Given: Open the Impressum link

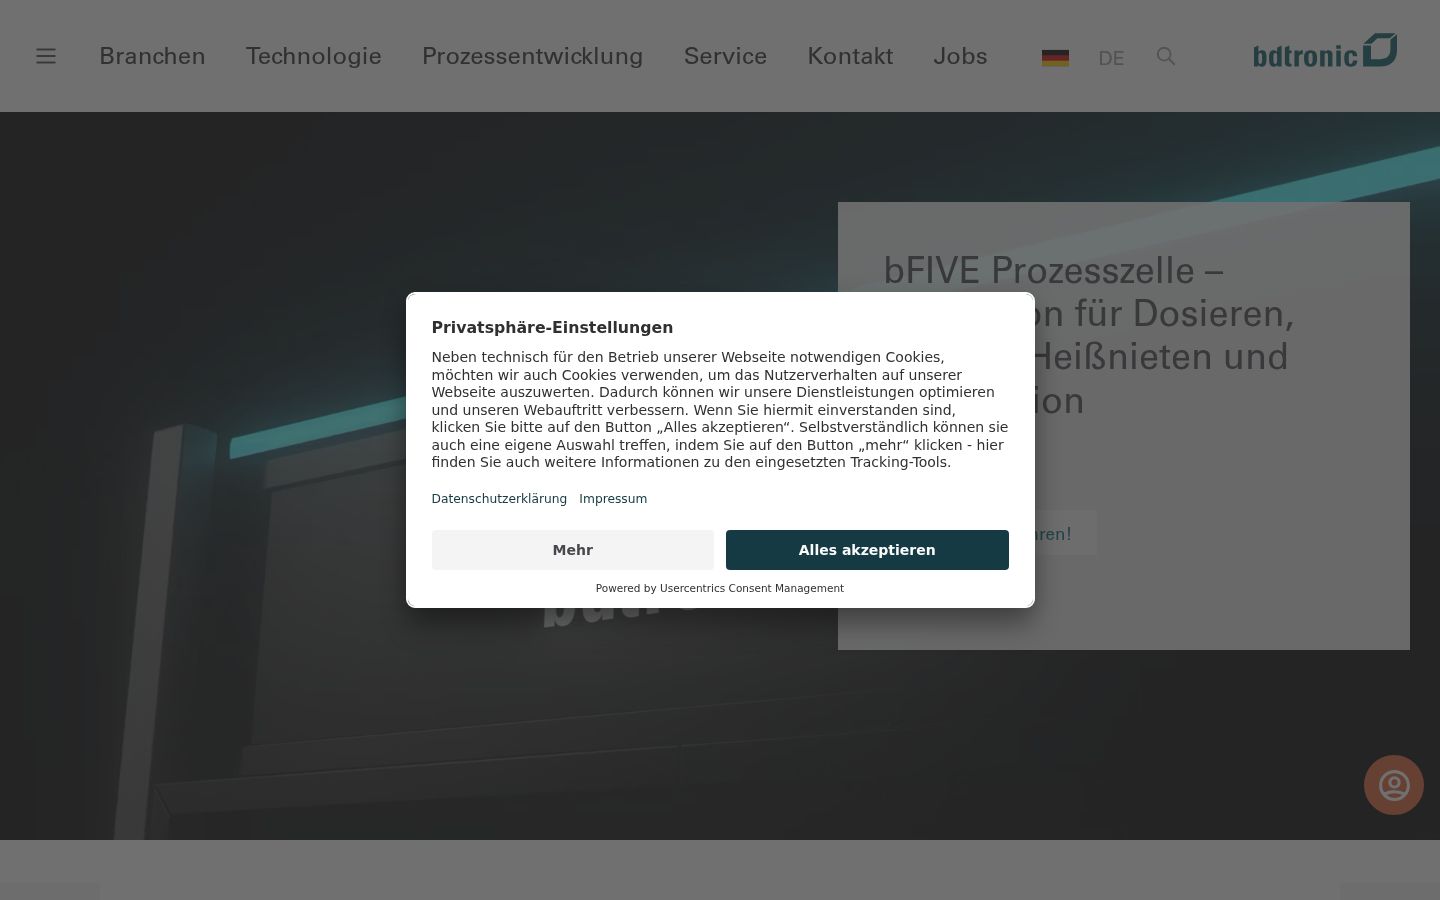Looking at the screenshot, I should (x=613, y=499).
